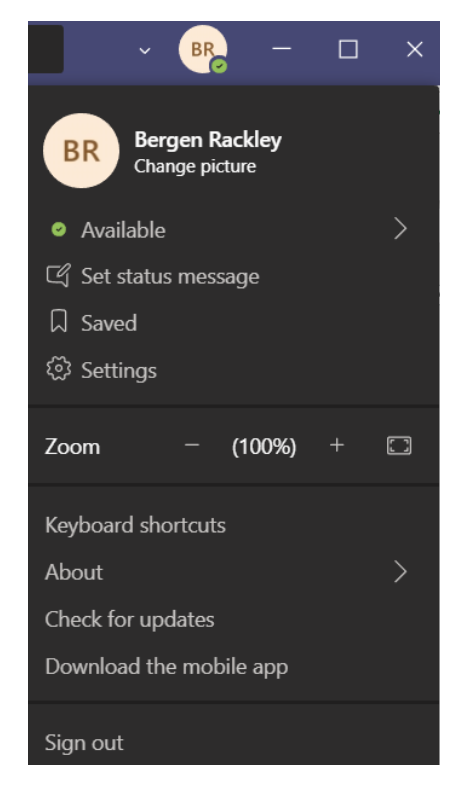Toggle the full screen zoom icon

399,446
